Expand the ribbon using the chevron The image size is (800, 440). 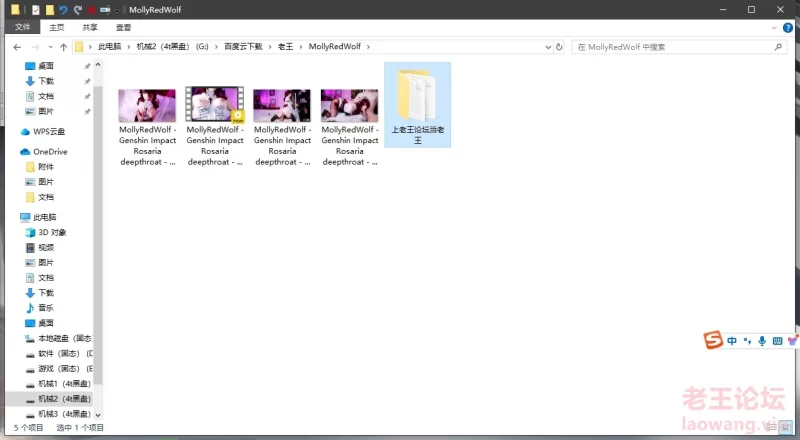pos(774,28)
